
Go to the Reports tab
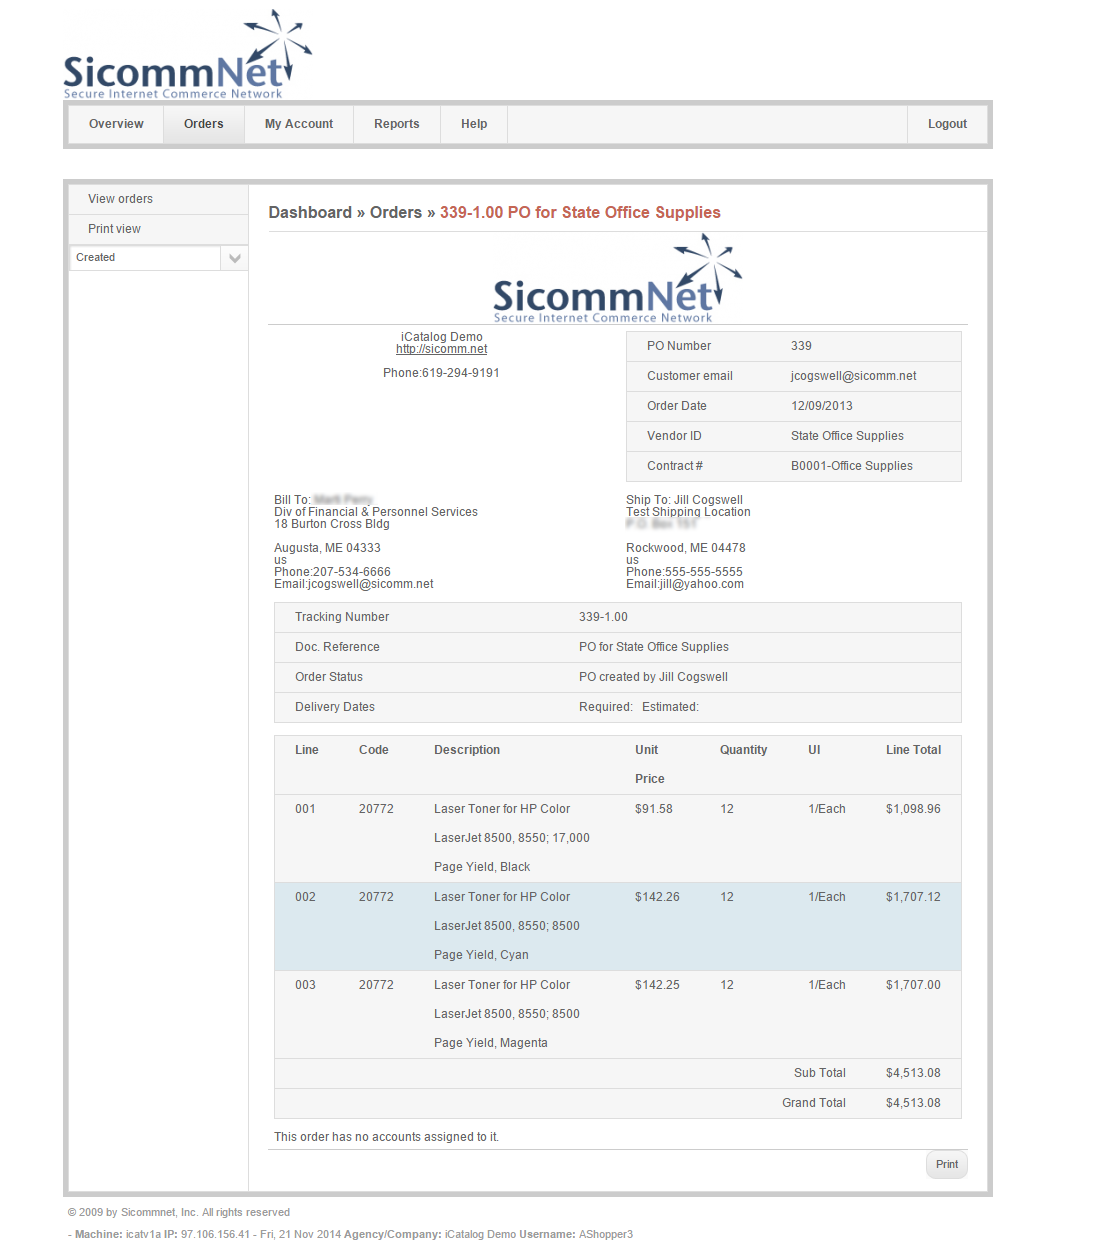[x=397, y=124]
